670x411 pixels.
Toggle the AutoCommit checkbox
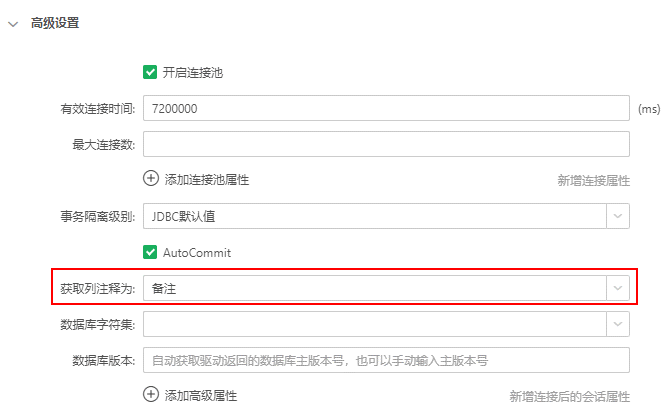coord(150,252)
